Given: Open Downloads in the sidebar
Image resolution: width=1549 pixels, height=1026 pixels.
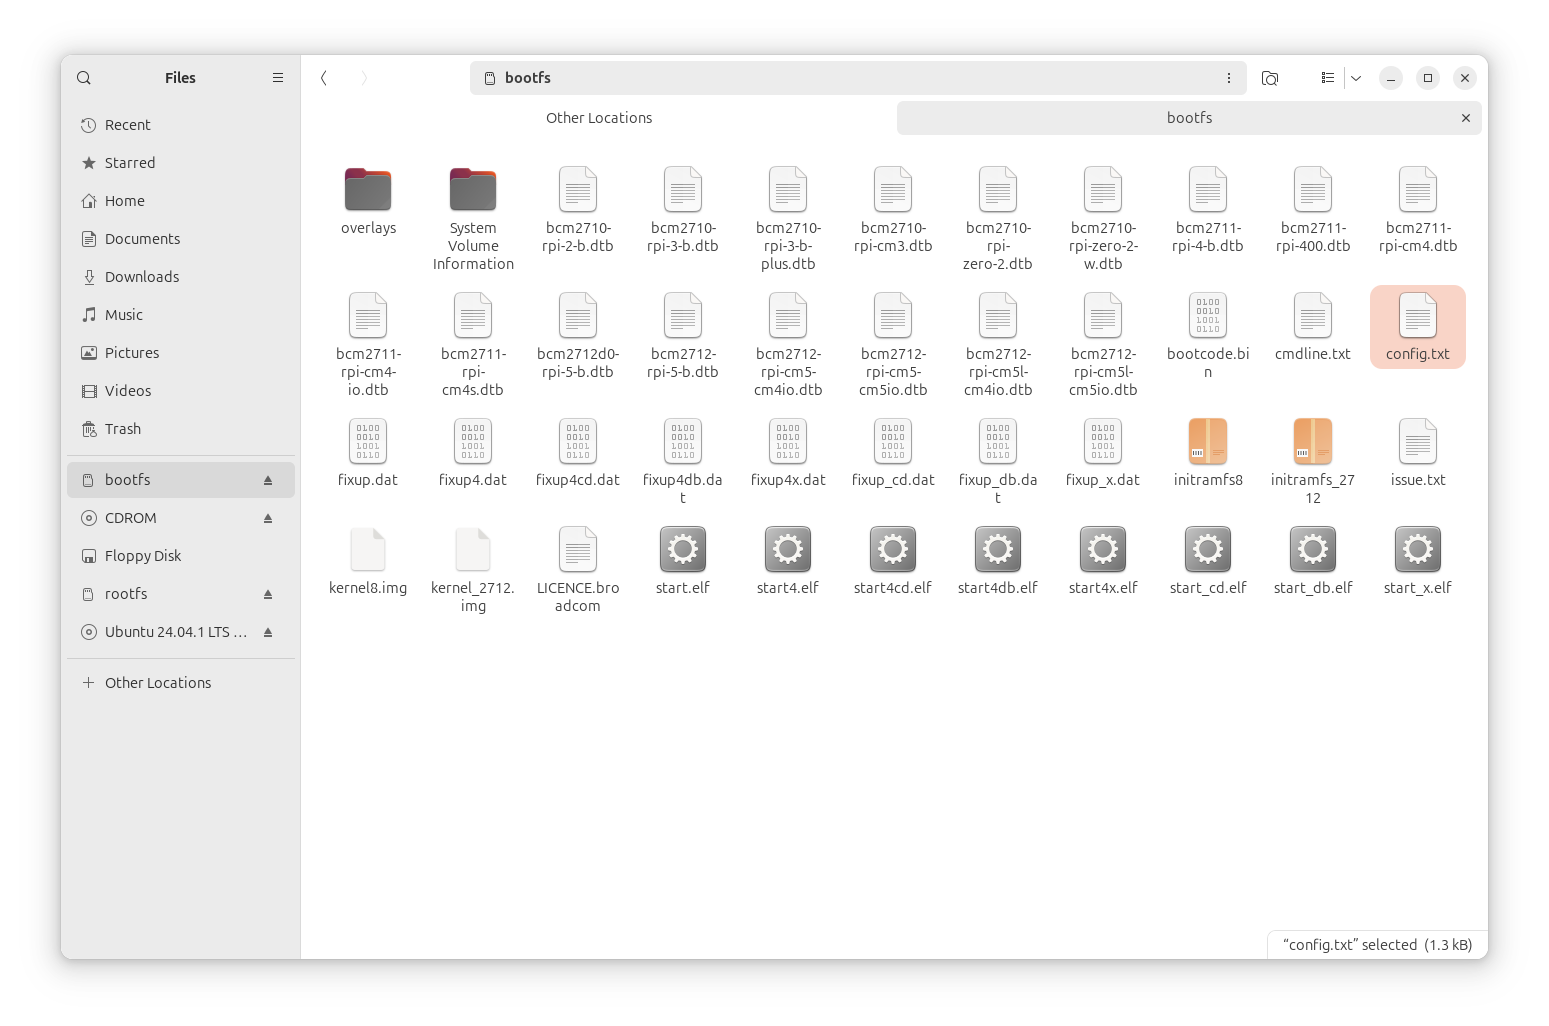Looking at the screenshot, I should pyautogui.click(x=142, y=277).
